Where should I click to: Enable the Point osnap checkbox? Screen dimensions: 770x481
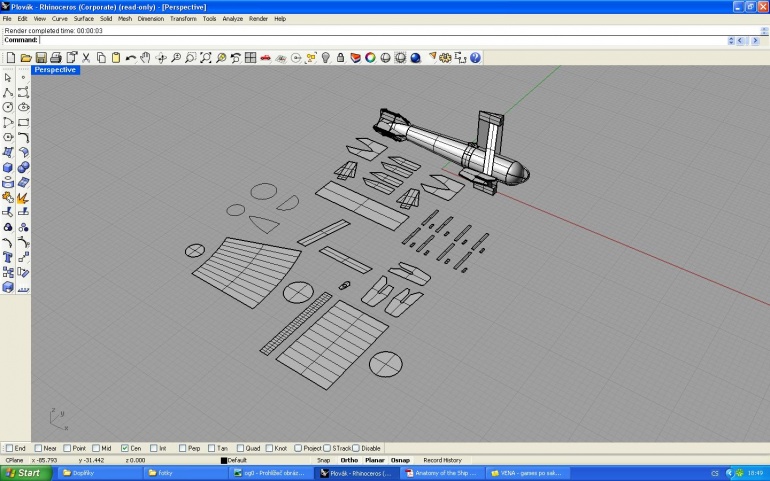tap(67, 448)
